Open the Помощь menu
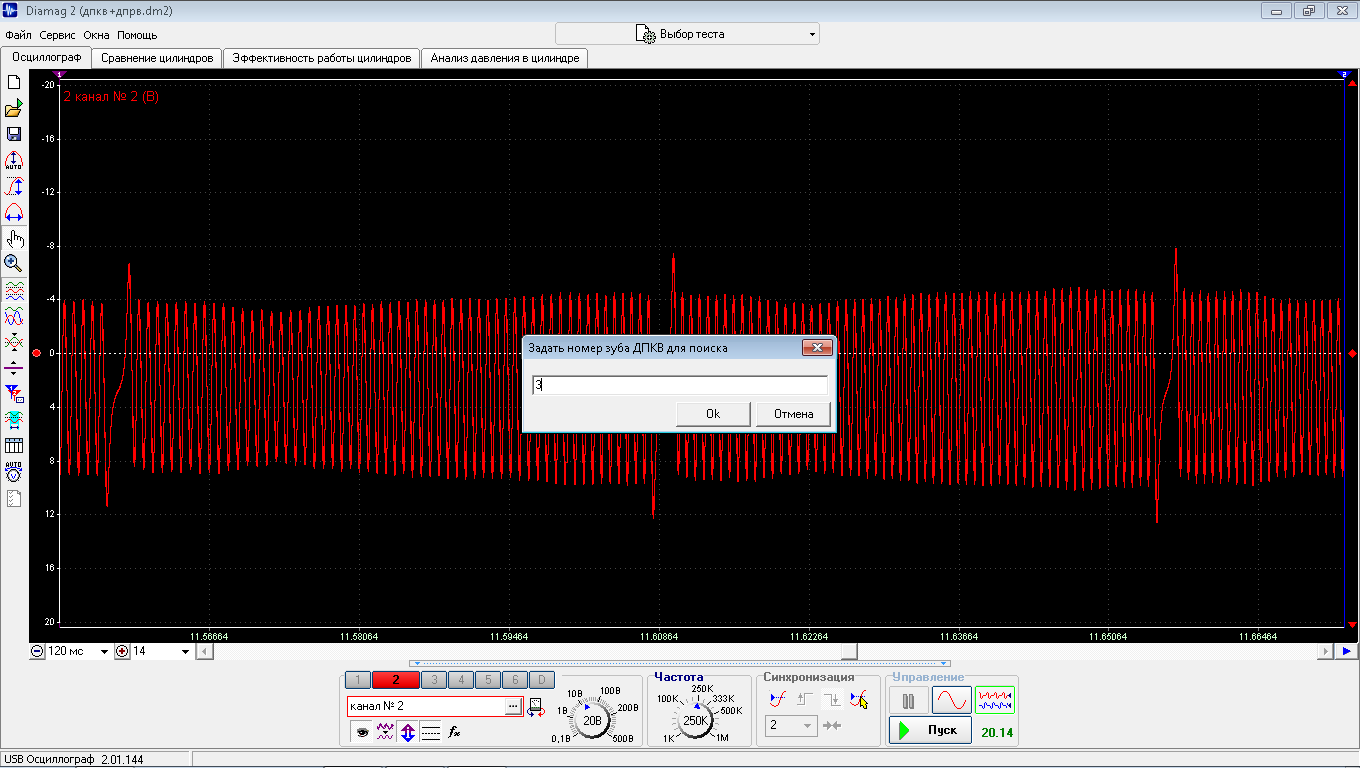The image size is (1360, 768). coord(137,35)
